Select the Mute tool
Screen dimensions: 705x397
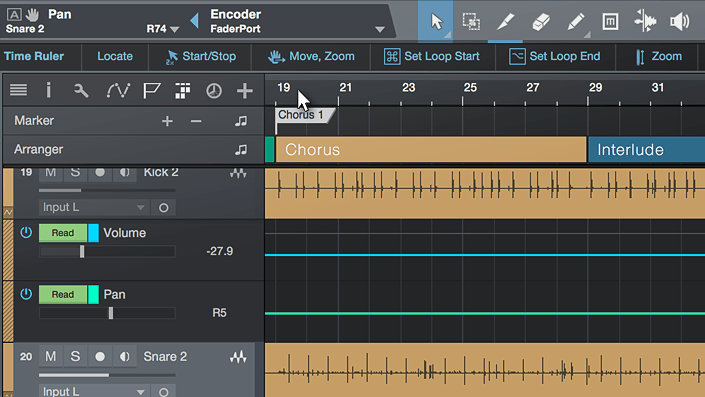point(610,22)
